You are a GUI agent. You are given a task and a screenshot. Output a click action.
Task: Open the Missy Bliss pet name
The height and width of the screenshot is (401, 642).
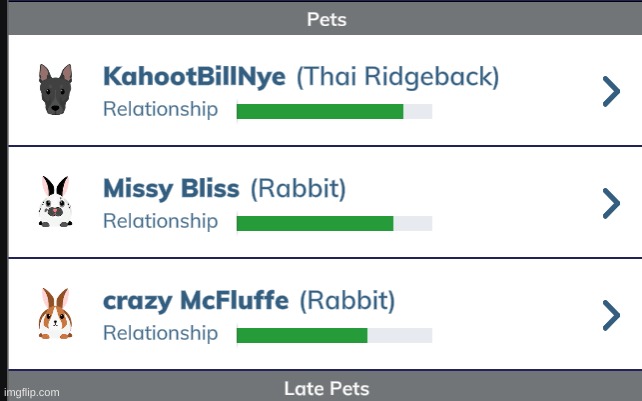171,189
